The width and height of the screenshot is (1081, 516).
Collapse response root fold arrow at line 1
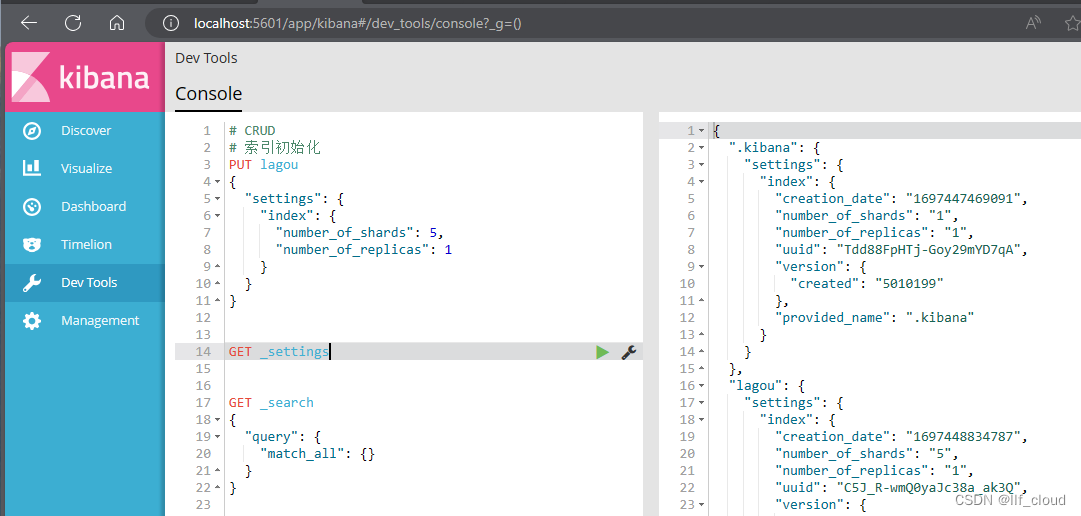701,131
